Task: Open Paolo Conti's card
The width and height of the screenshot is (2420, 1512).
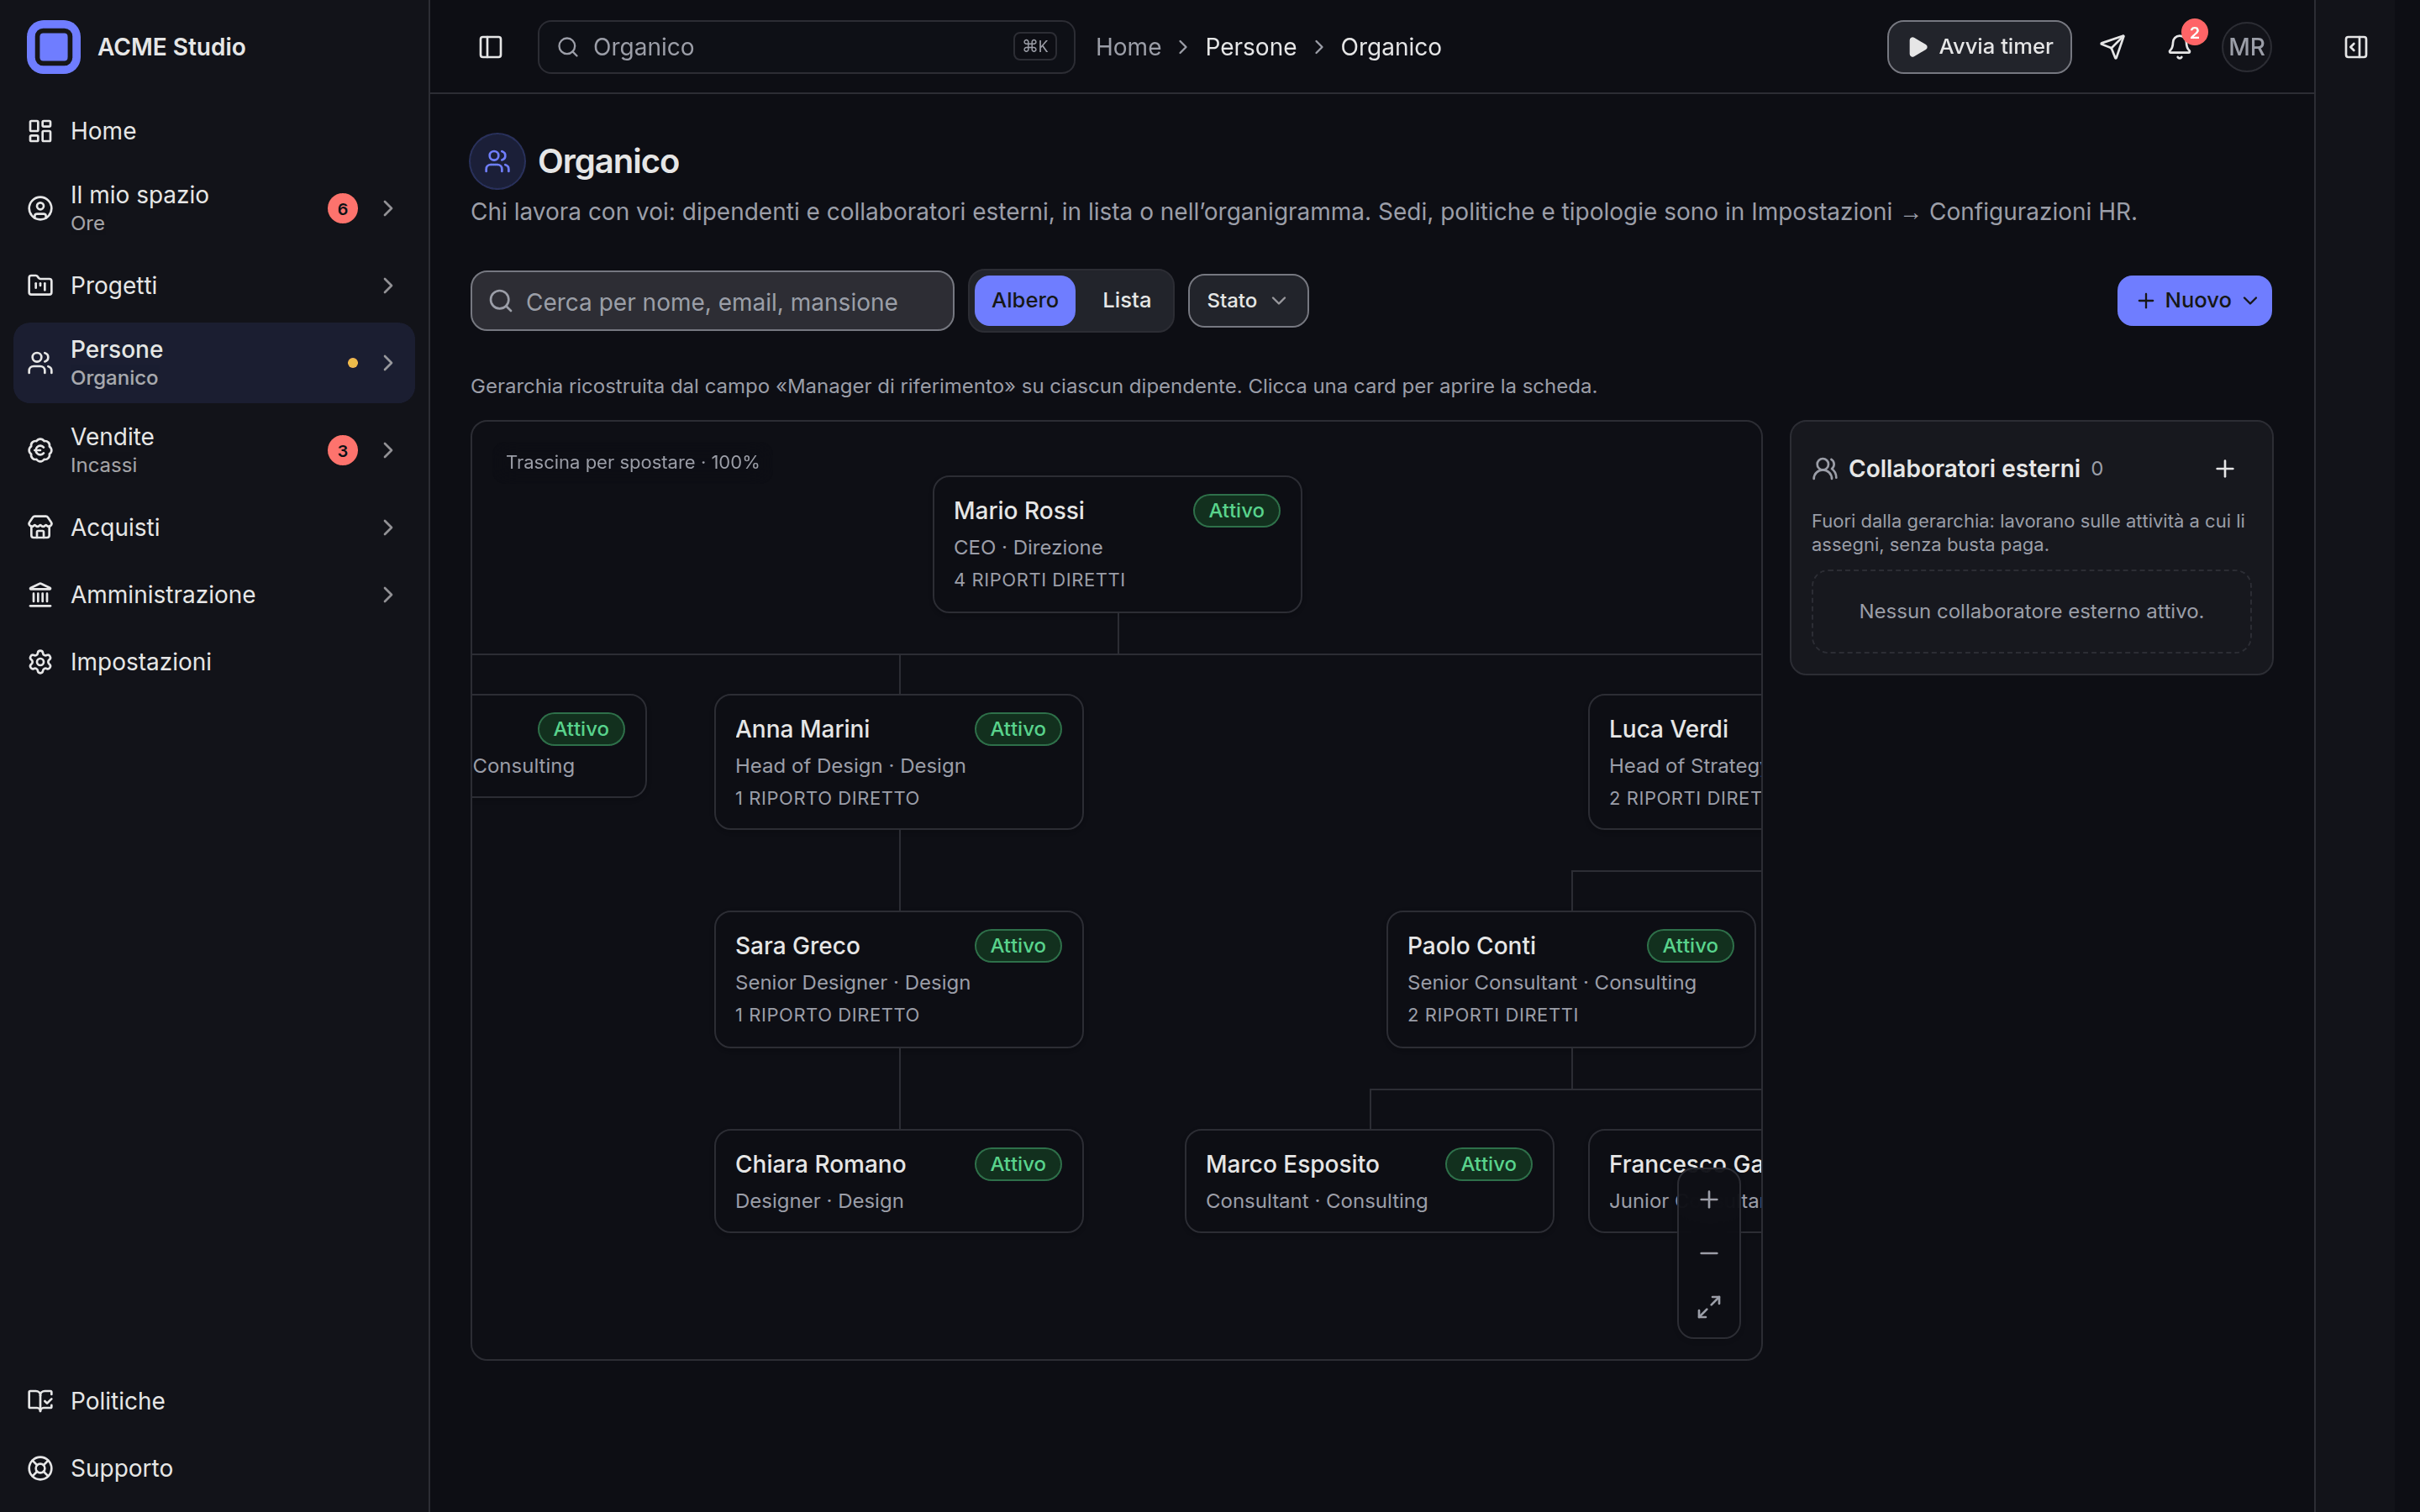Action: (1570, 979)
